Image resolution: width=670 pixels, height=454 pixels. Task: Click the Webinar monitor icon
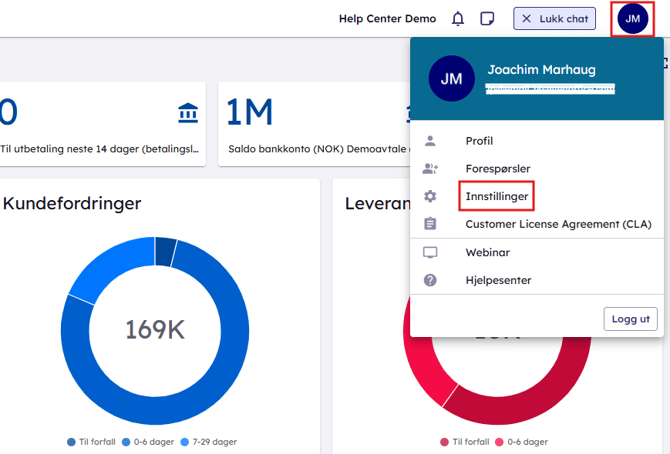click(430, 253)
